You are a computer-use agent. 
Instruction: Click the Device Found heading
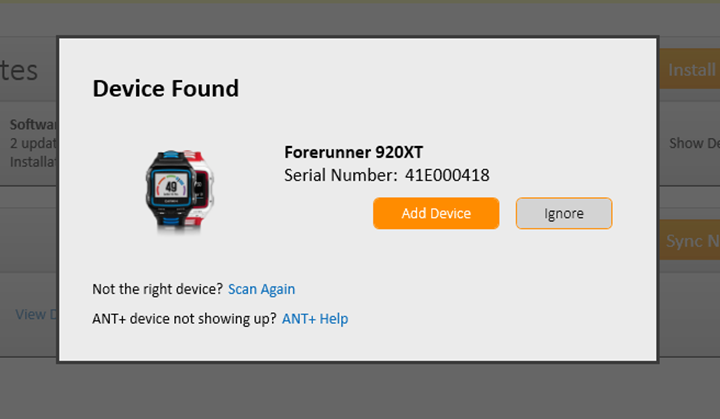coord(166,88)
